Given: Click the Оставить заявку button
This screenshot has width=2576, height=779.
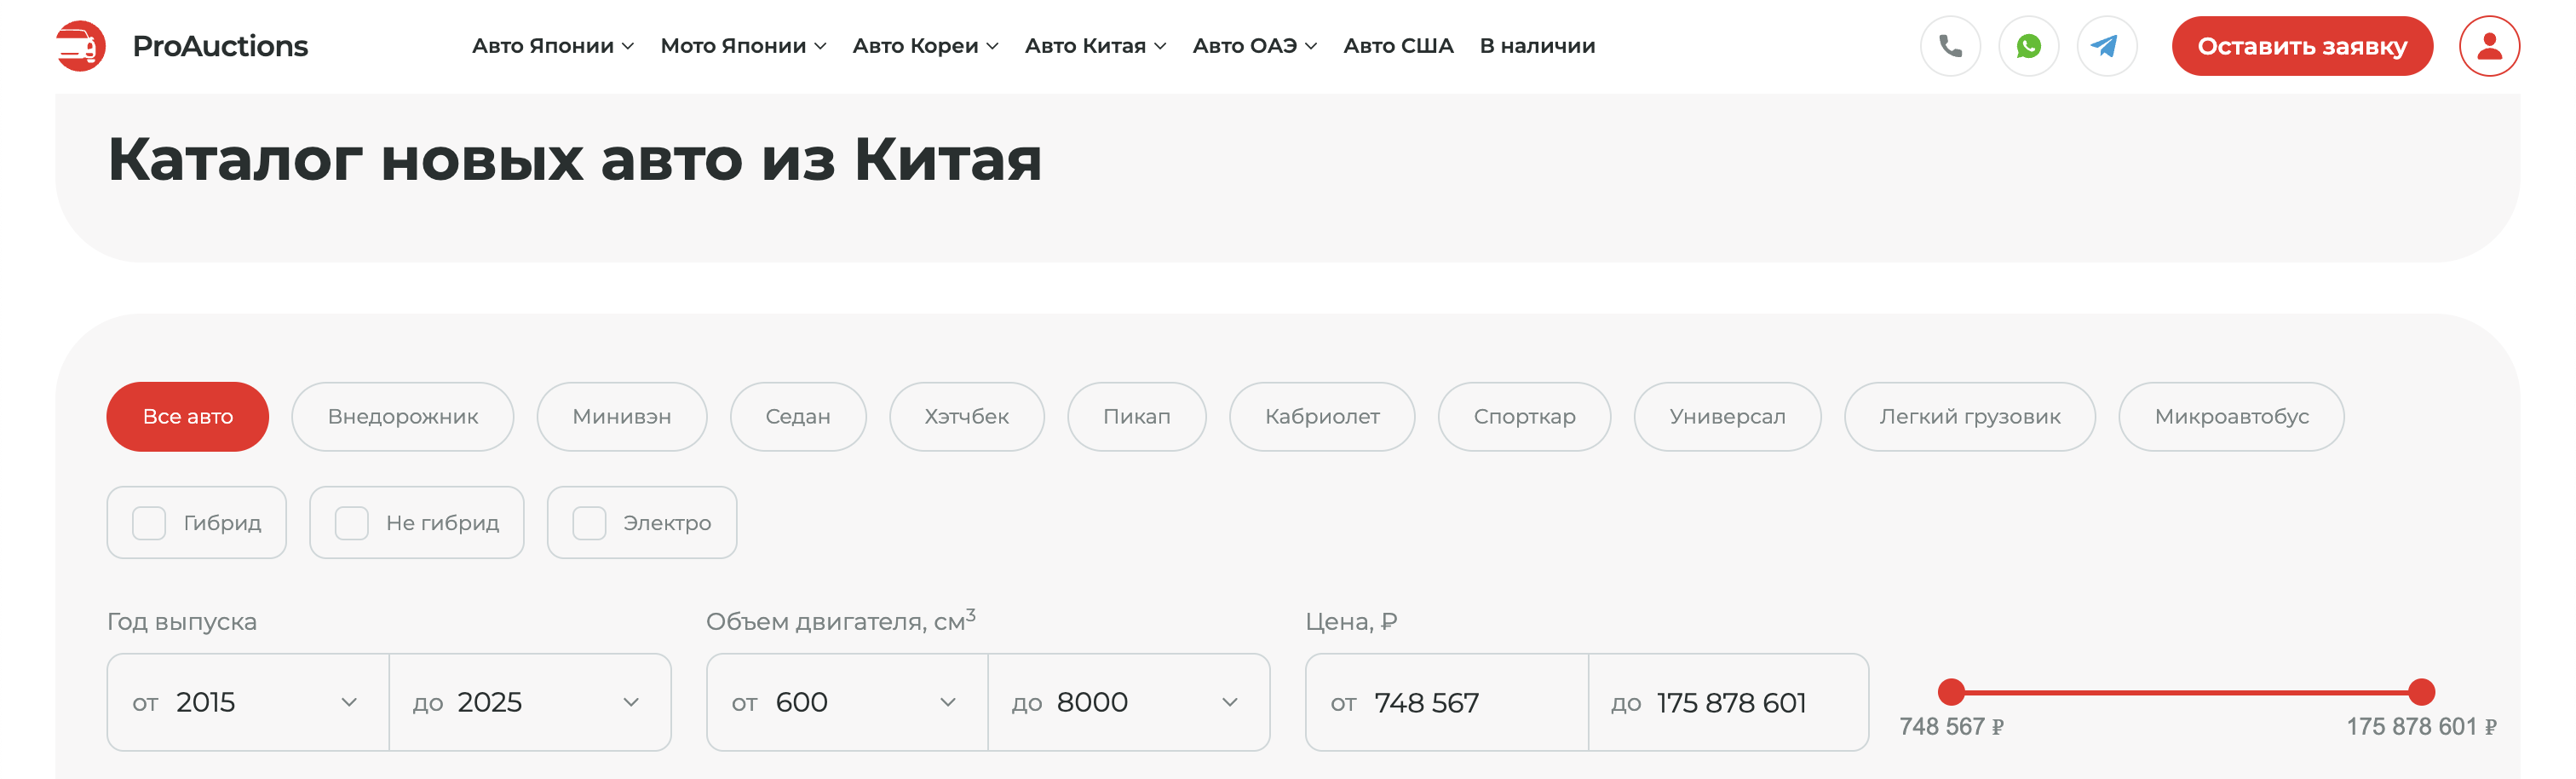Looking at the screenshot, I should coord(2302,46).
